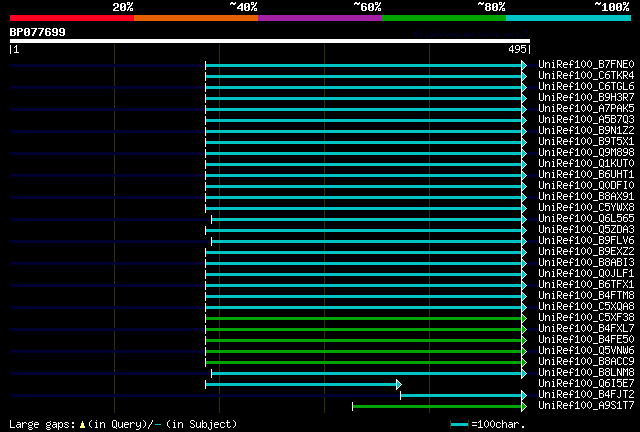The height and width of the screenshot is (432, 640).
Task: Click the UniRef100_Q0JLF1 label
Action: pos(586,274)
